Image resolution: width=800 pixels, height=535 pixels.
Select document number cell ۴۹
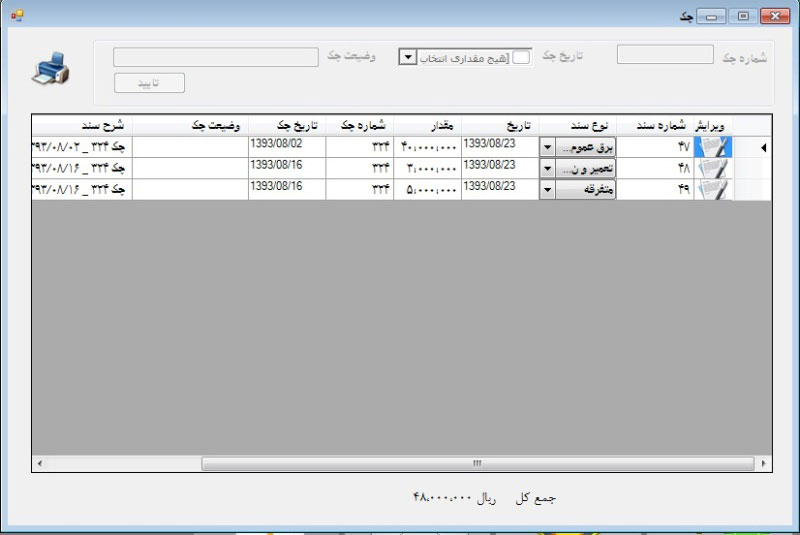[655, 190]
